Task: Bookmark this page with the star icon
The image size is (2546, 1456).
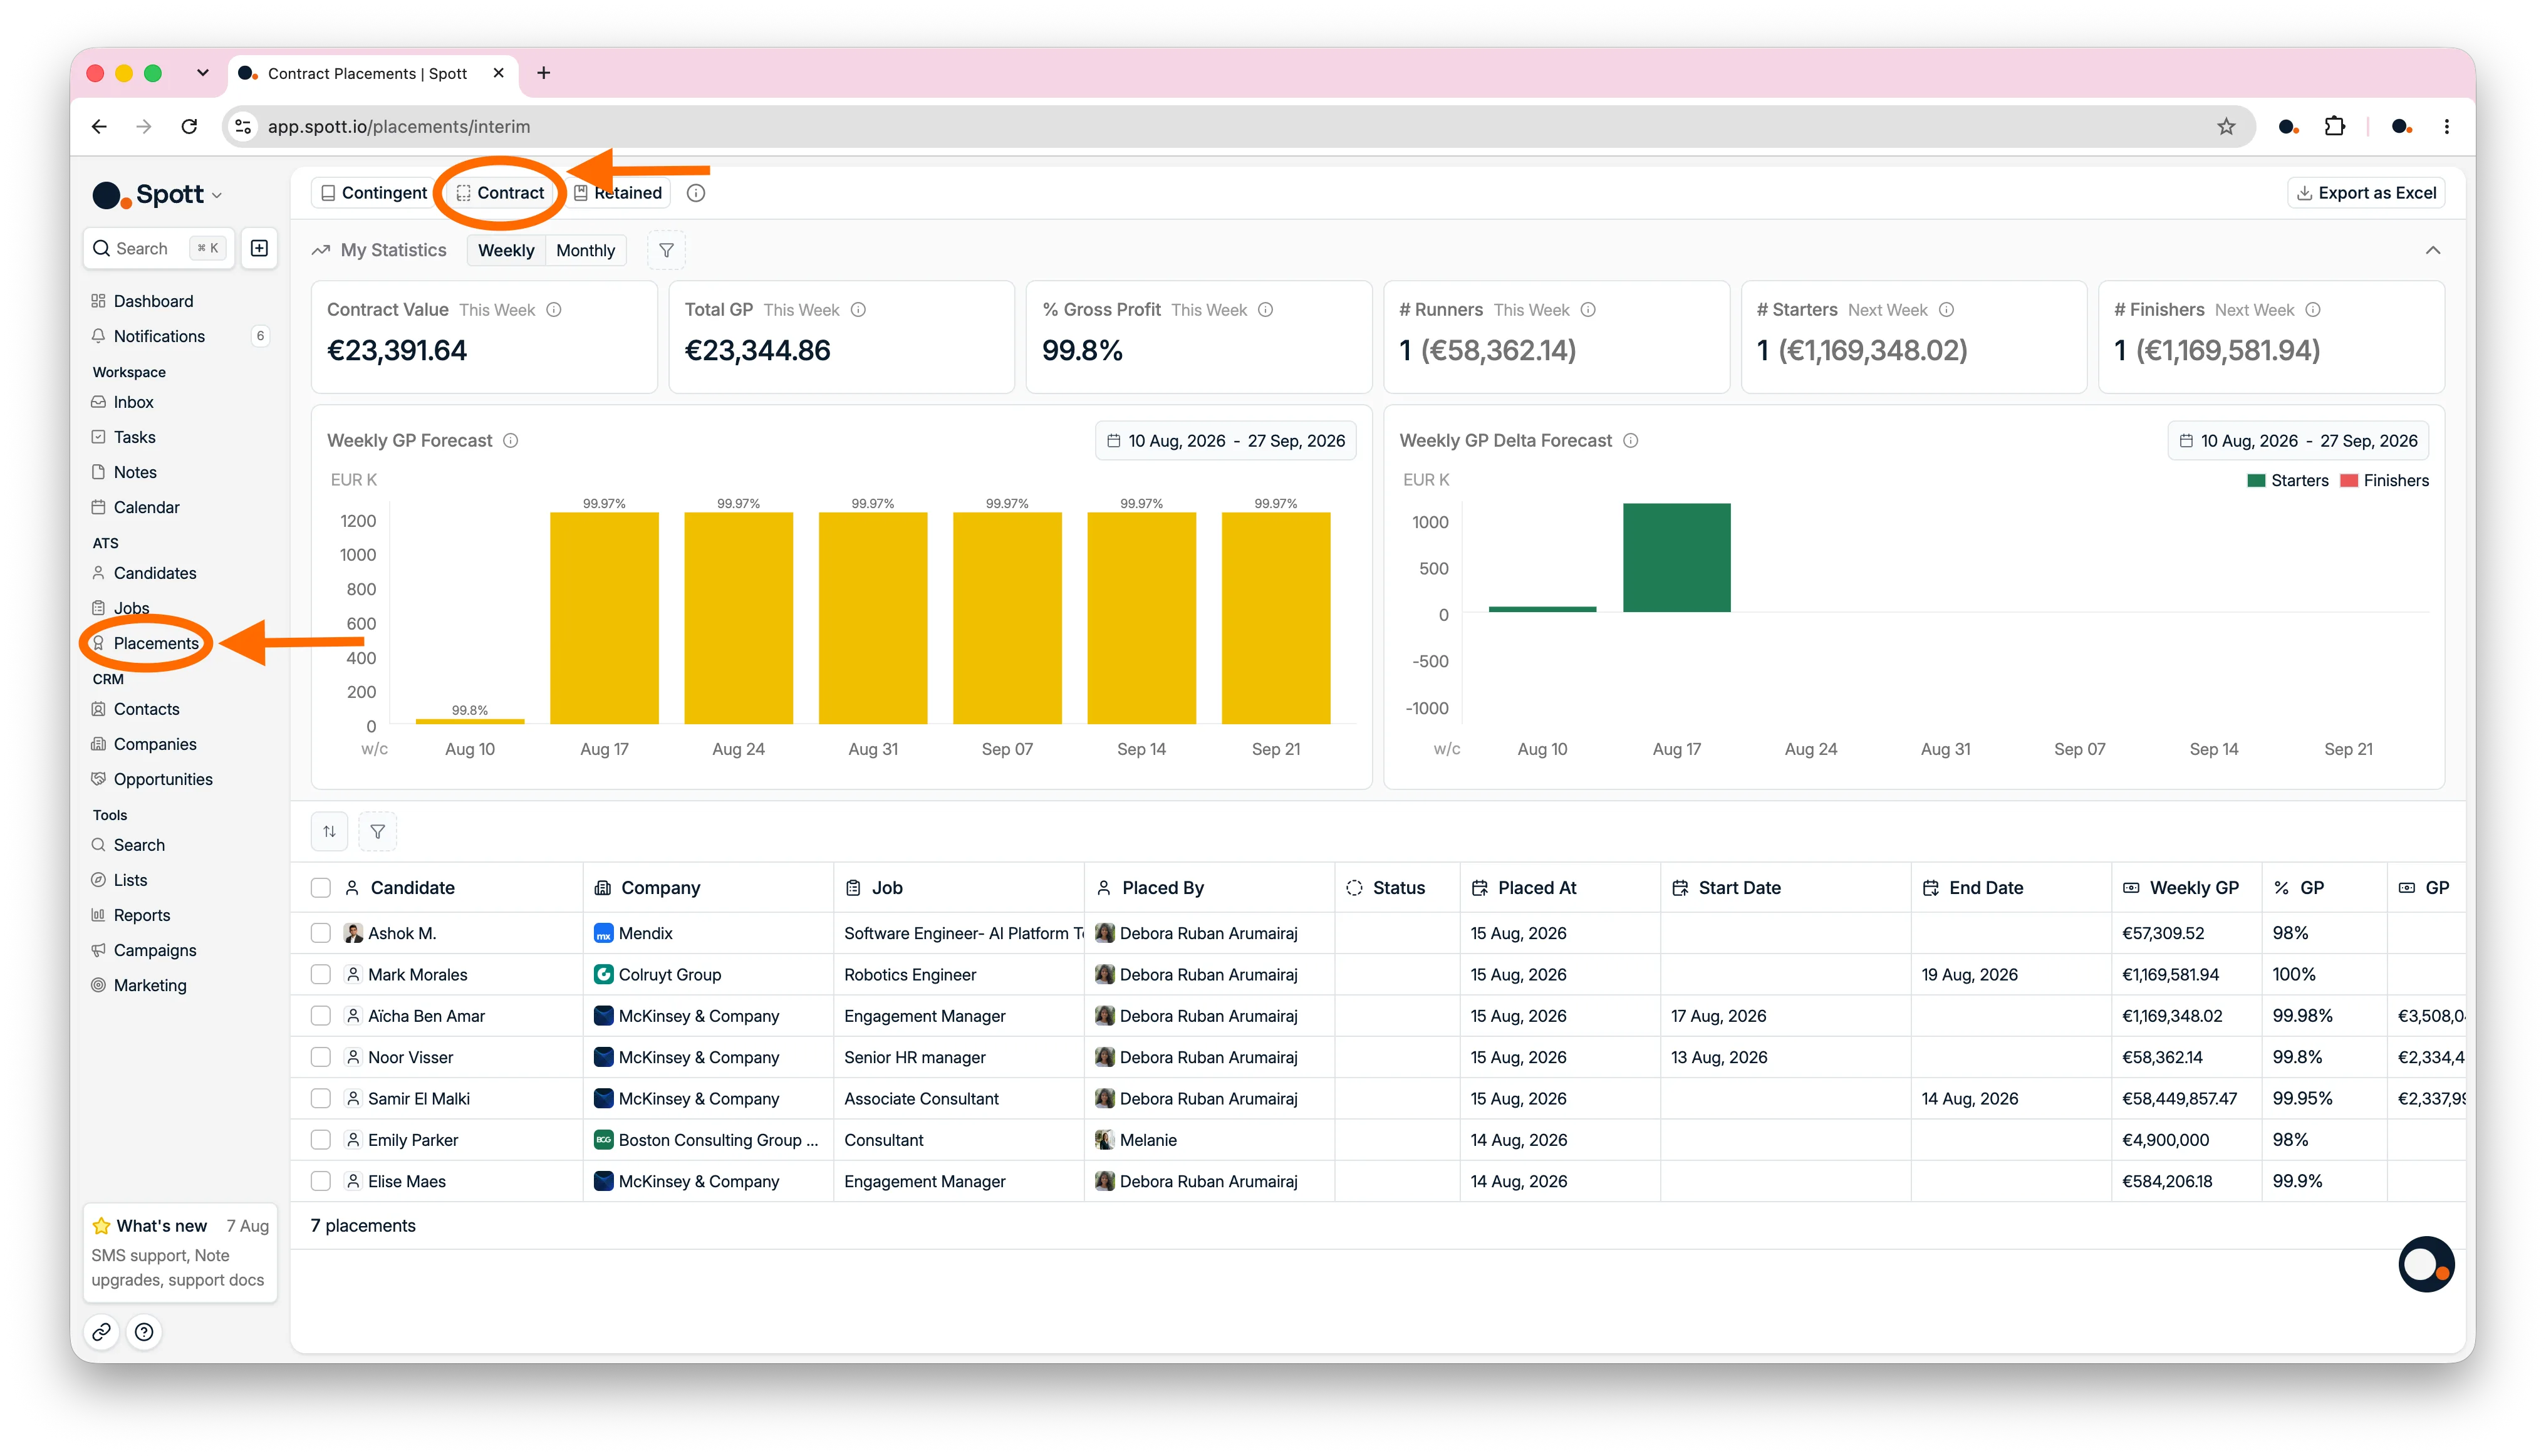Action: 2225,127
